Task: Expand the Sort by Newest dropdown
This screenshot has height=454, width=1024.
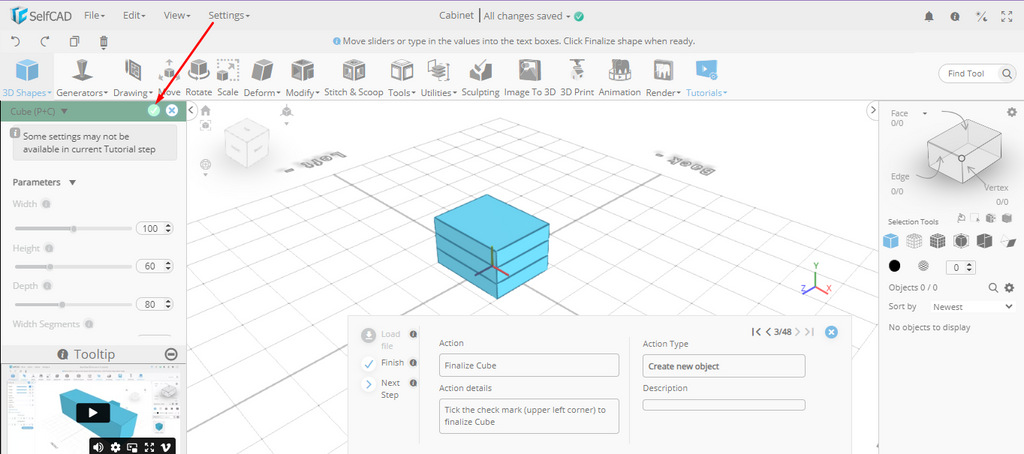Action: coord(965,307)
